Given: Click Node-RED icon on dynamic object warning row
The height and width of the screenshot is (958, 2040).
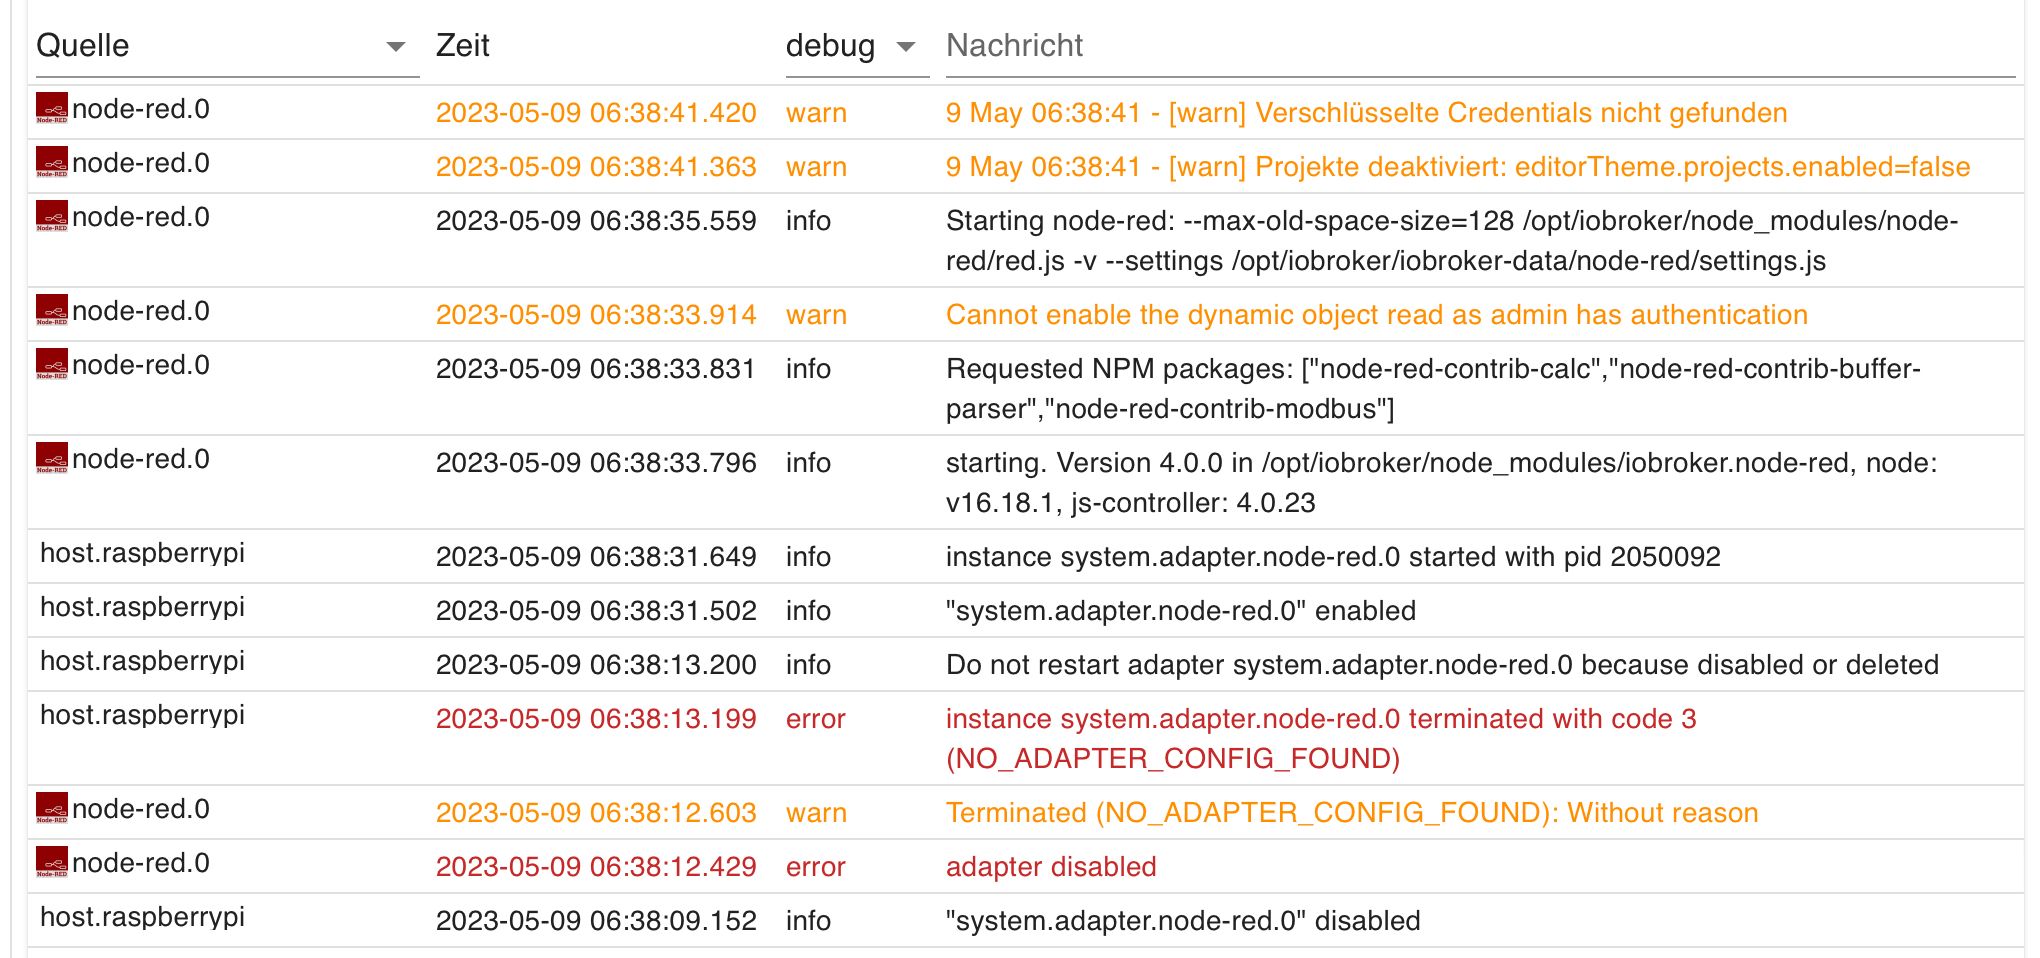Looking at the screenshot, I should click(52, 310).
